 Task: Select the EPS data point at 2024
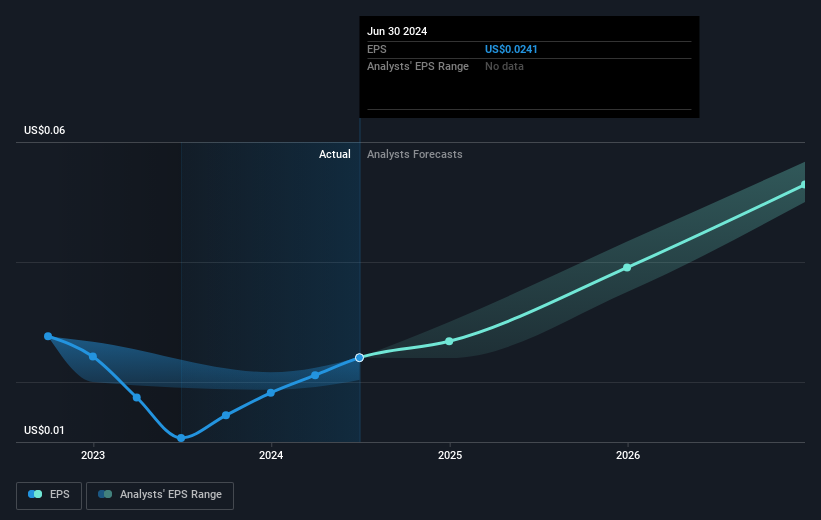click(x=271, y=393)
